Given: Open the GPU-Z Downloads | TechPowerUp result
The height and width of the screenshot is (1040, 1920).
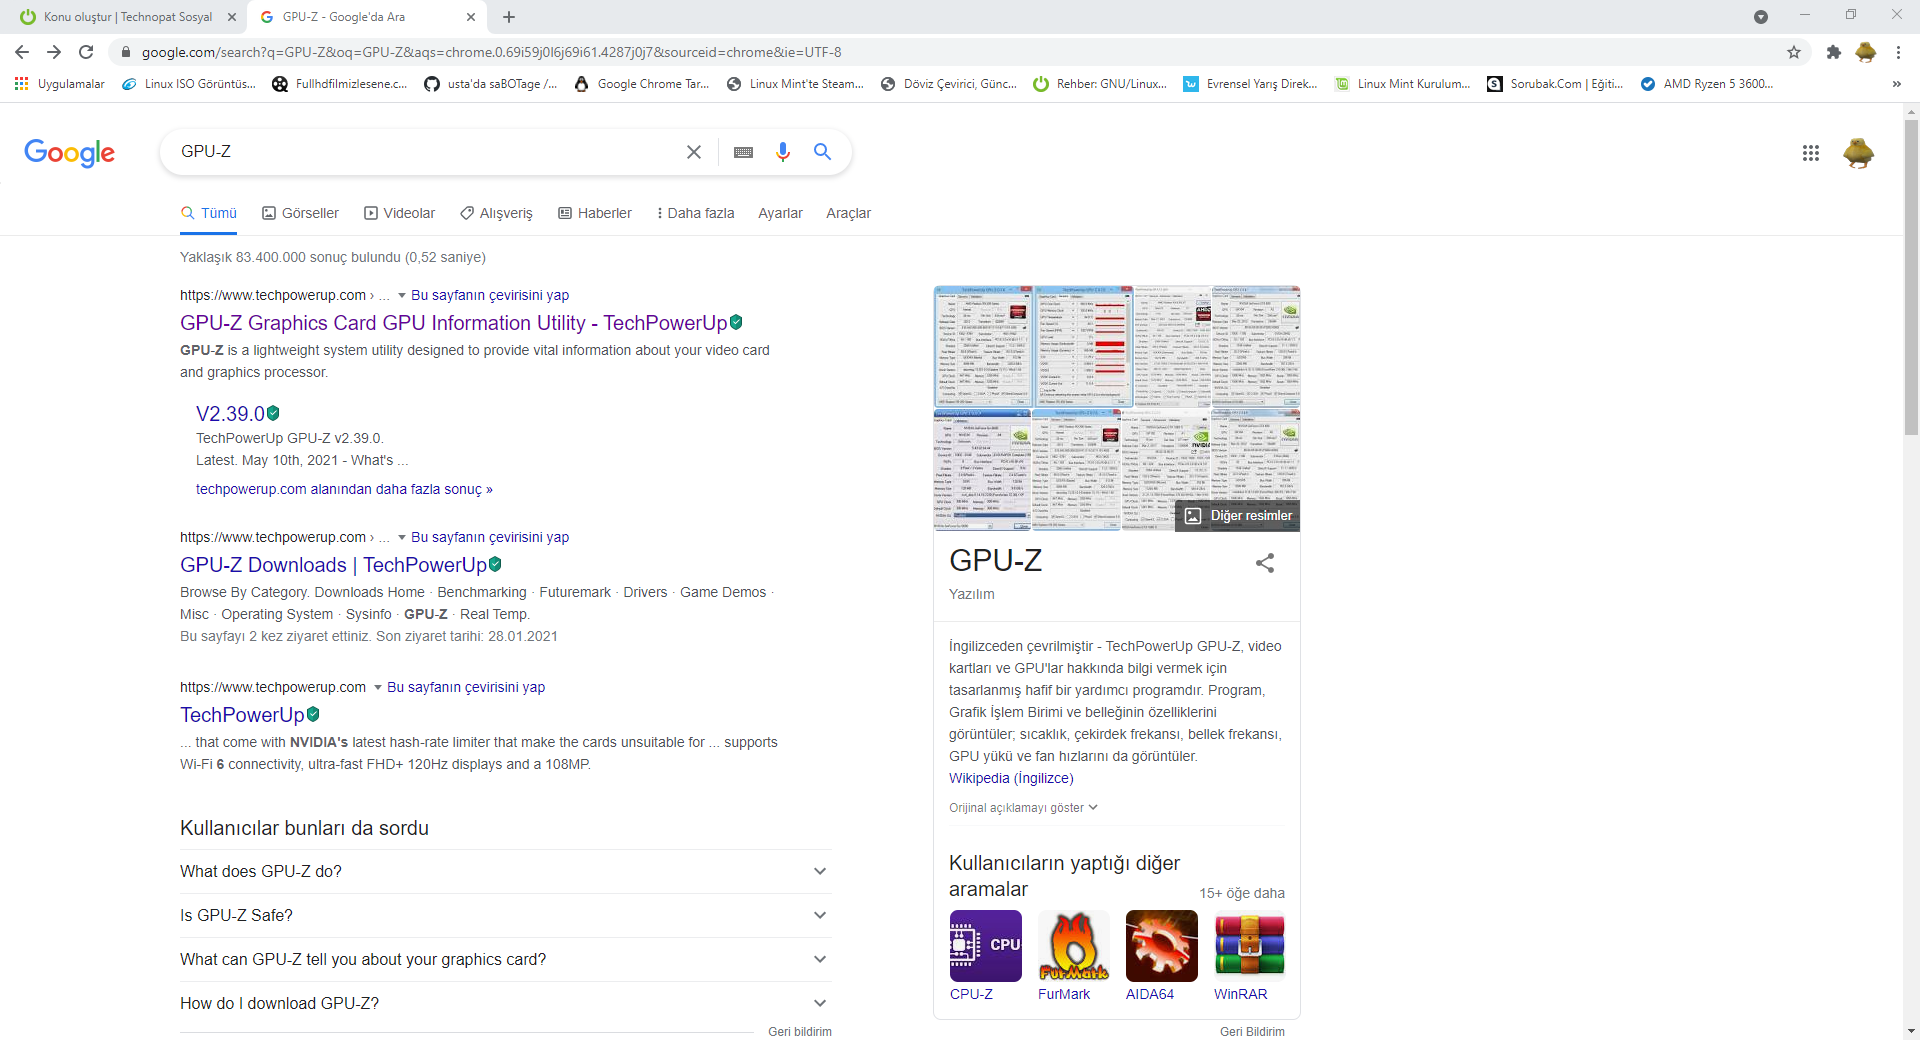Looking at the screenshot, I should click(x=333, y=565).
